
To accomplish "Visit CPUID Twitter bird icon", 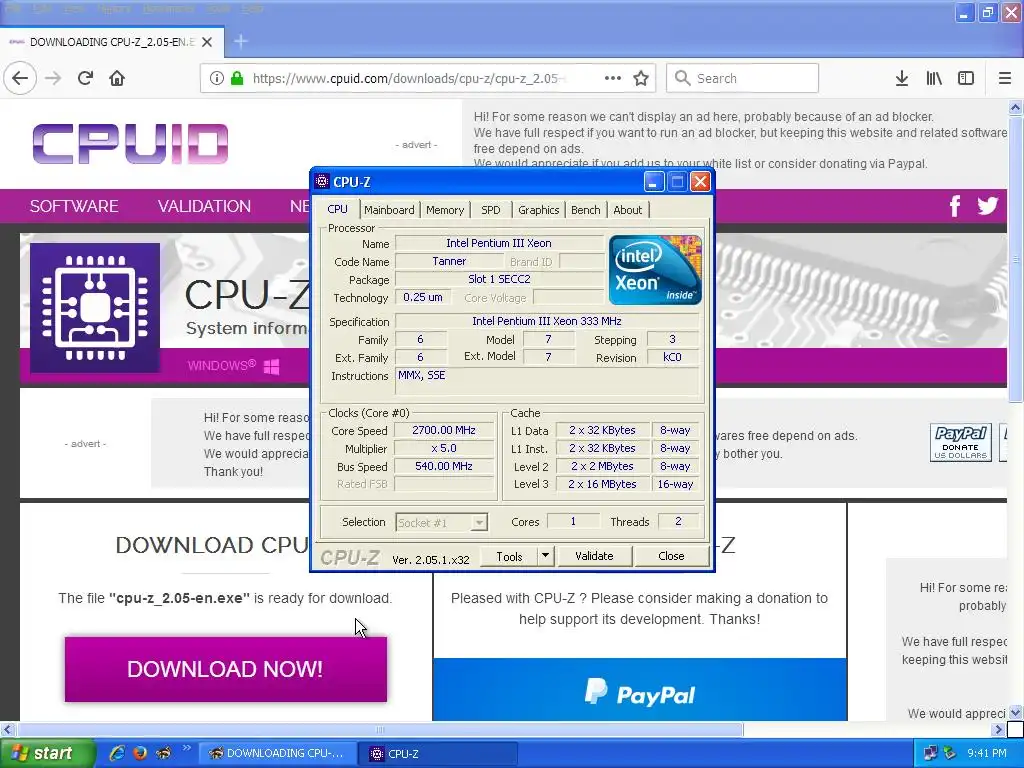I will [987, 206].
